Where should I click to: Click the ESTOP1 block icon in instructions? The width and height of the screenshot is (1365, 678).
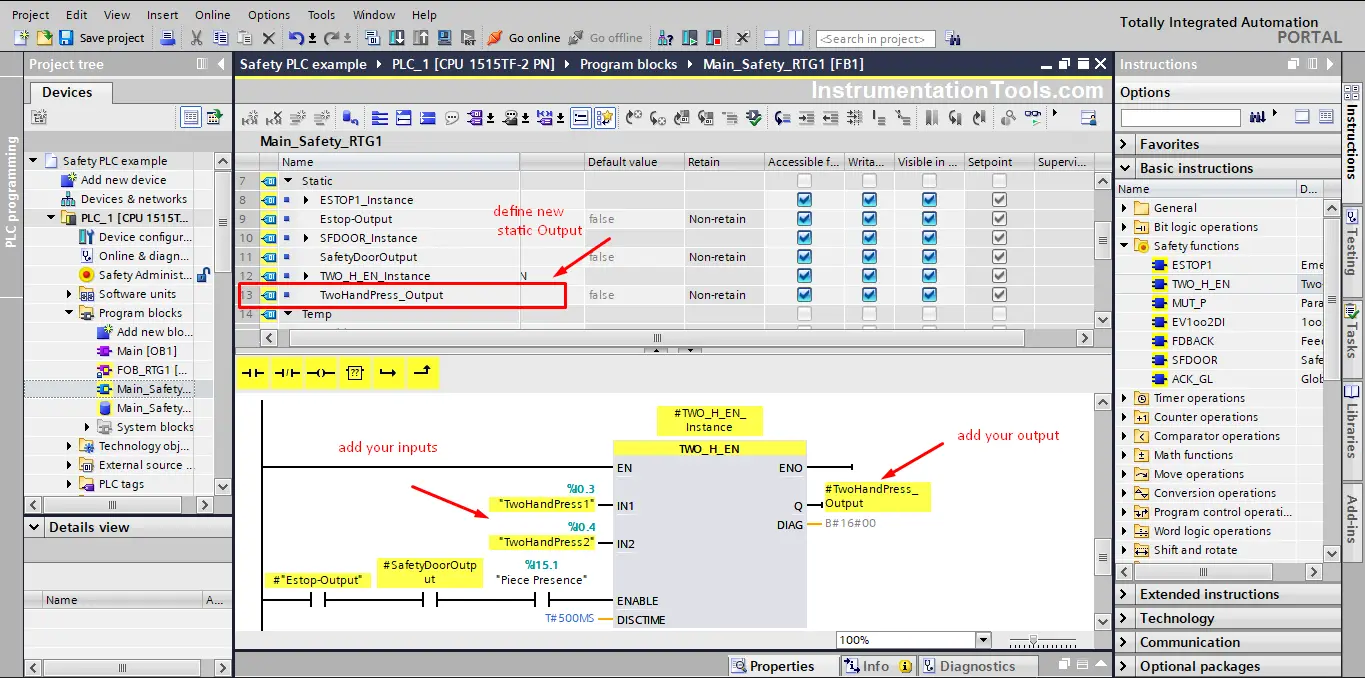[x=1160, y=265]
